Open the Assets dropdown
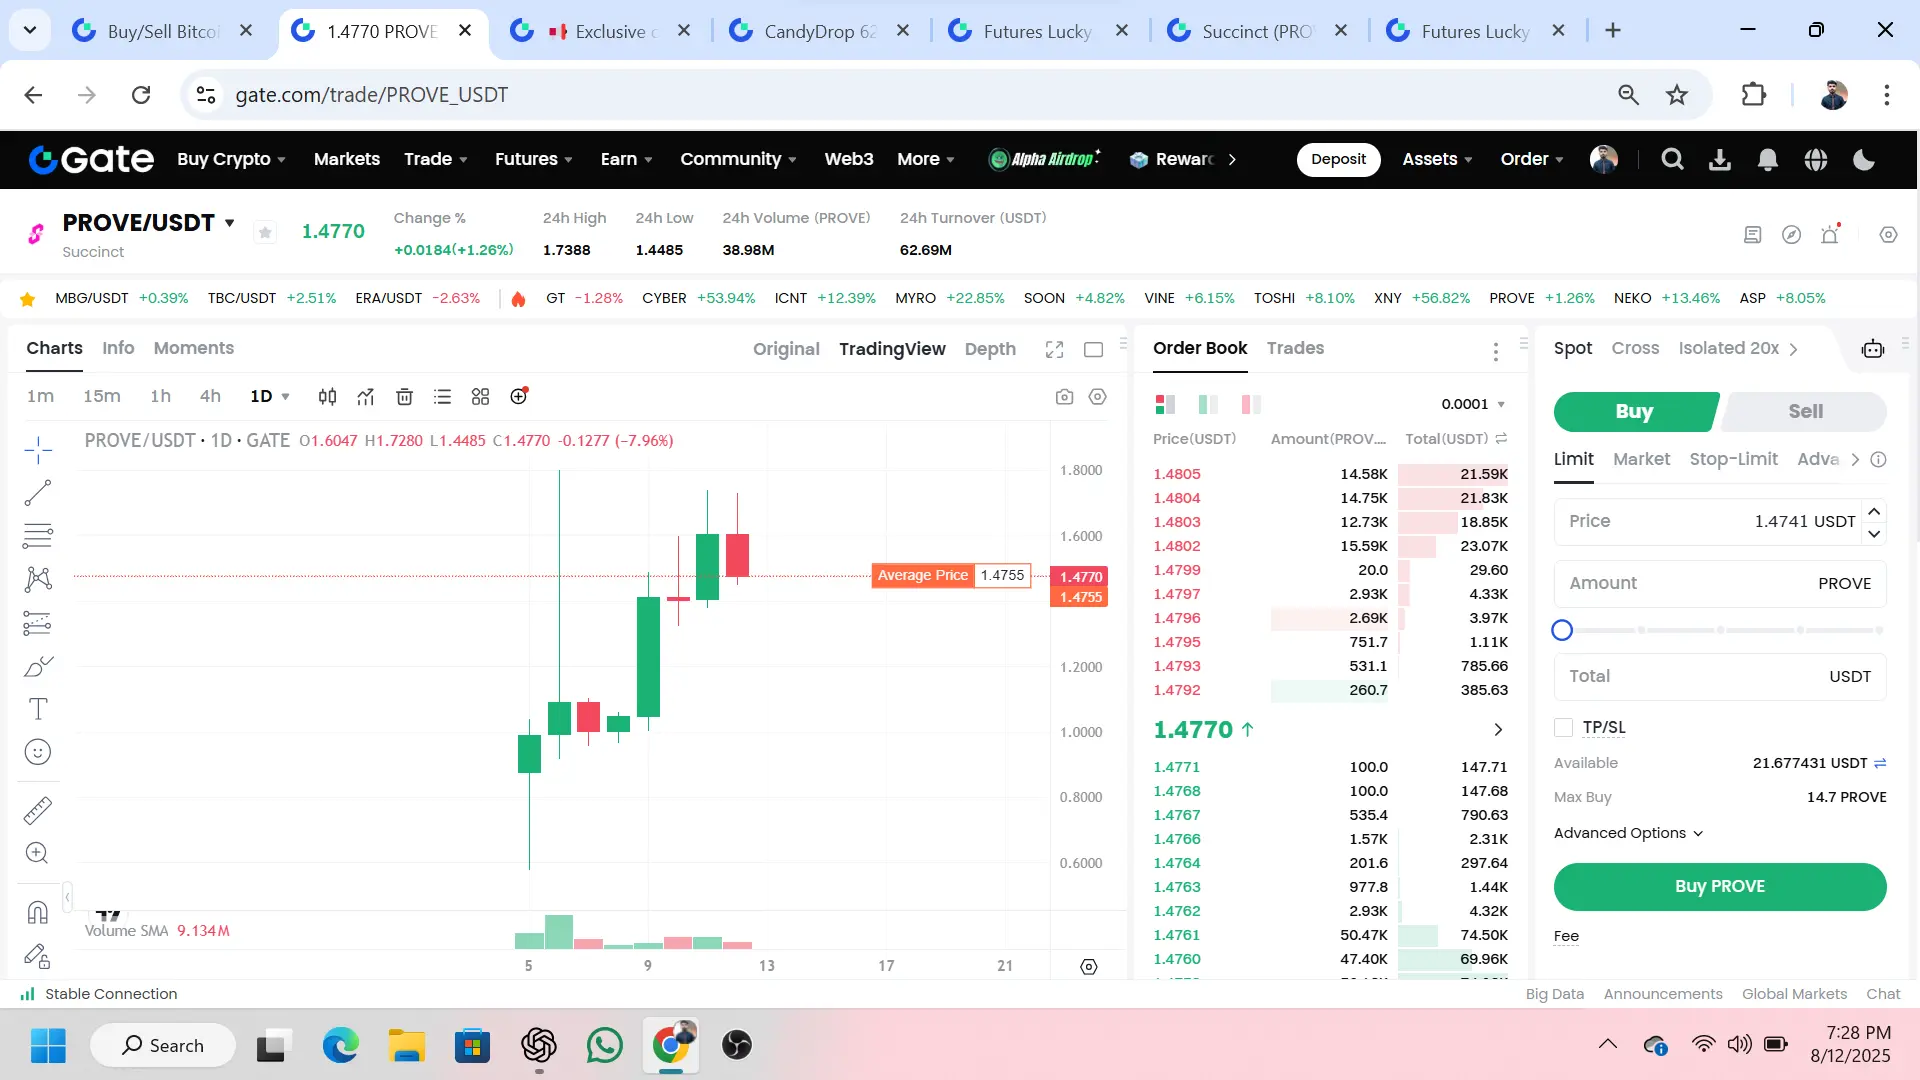The height and width of the screenshot is (1080, 1920). pos(1437,160)
